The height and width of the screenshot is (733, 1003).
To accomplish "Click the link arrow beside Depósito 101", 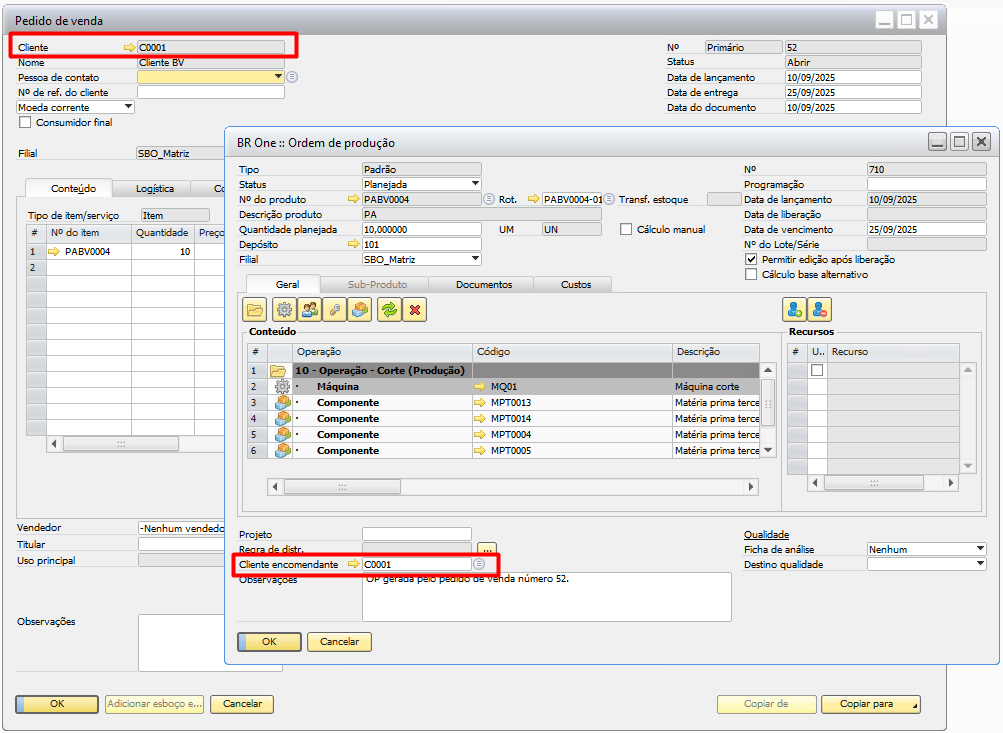I will pyautogui.click(x=352, y=244).
